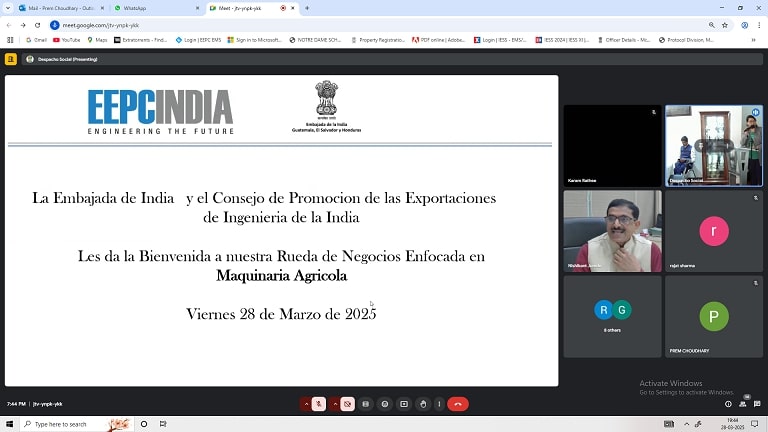Open the 8 others participants tile
The width and height of the screenshot is (768, 432).
click(612, 316)
